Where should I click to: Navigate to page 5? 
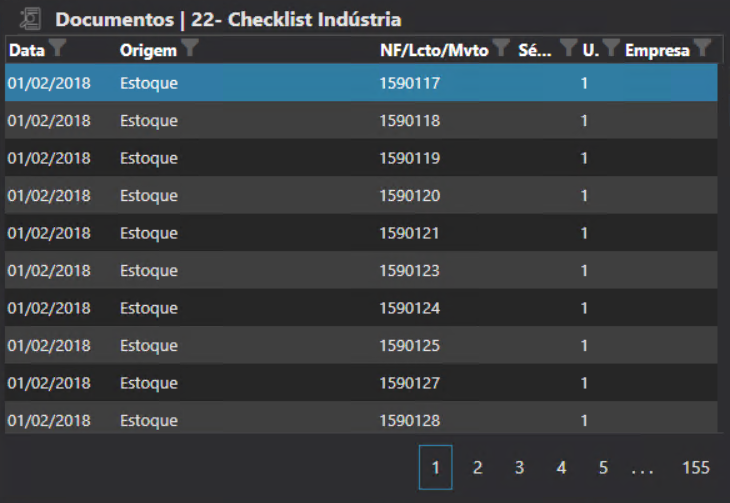[x=604, y=468]
